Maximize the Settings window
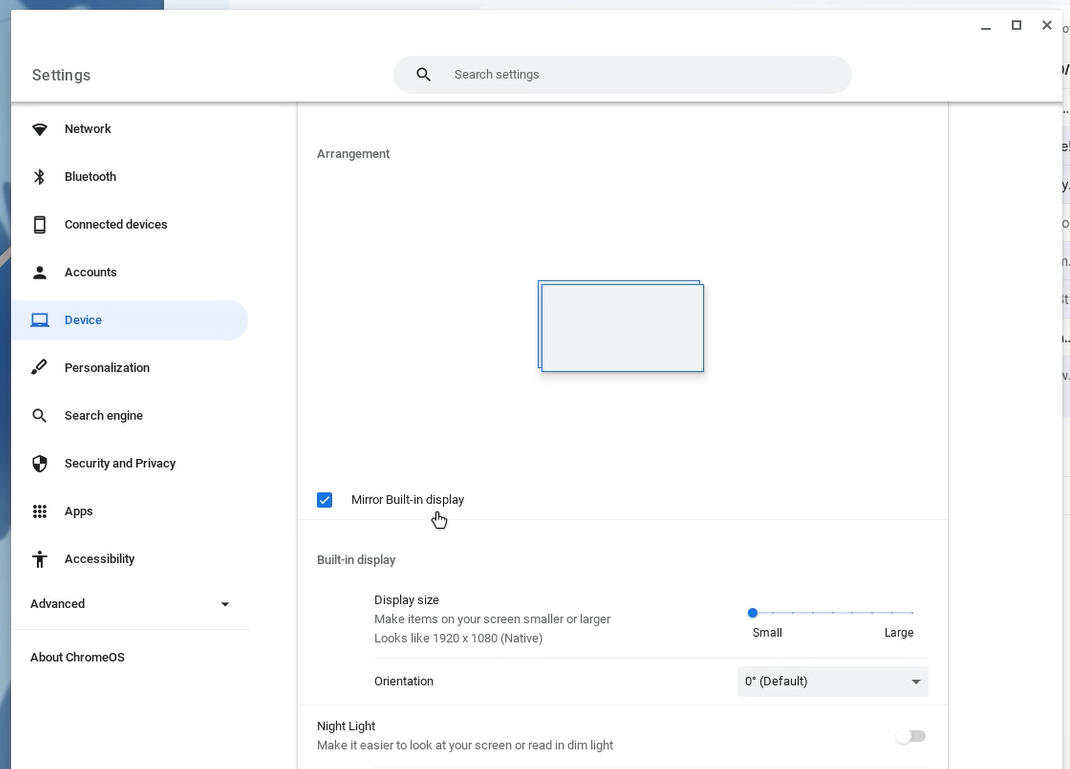 point(1016,26)
